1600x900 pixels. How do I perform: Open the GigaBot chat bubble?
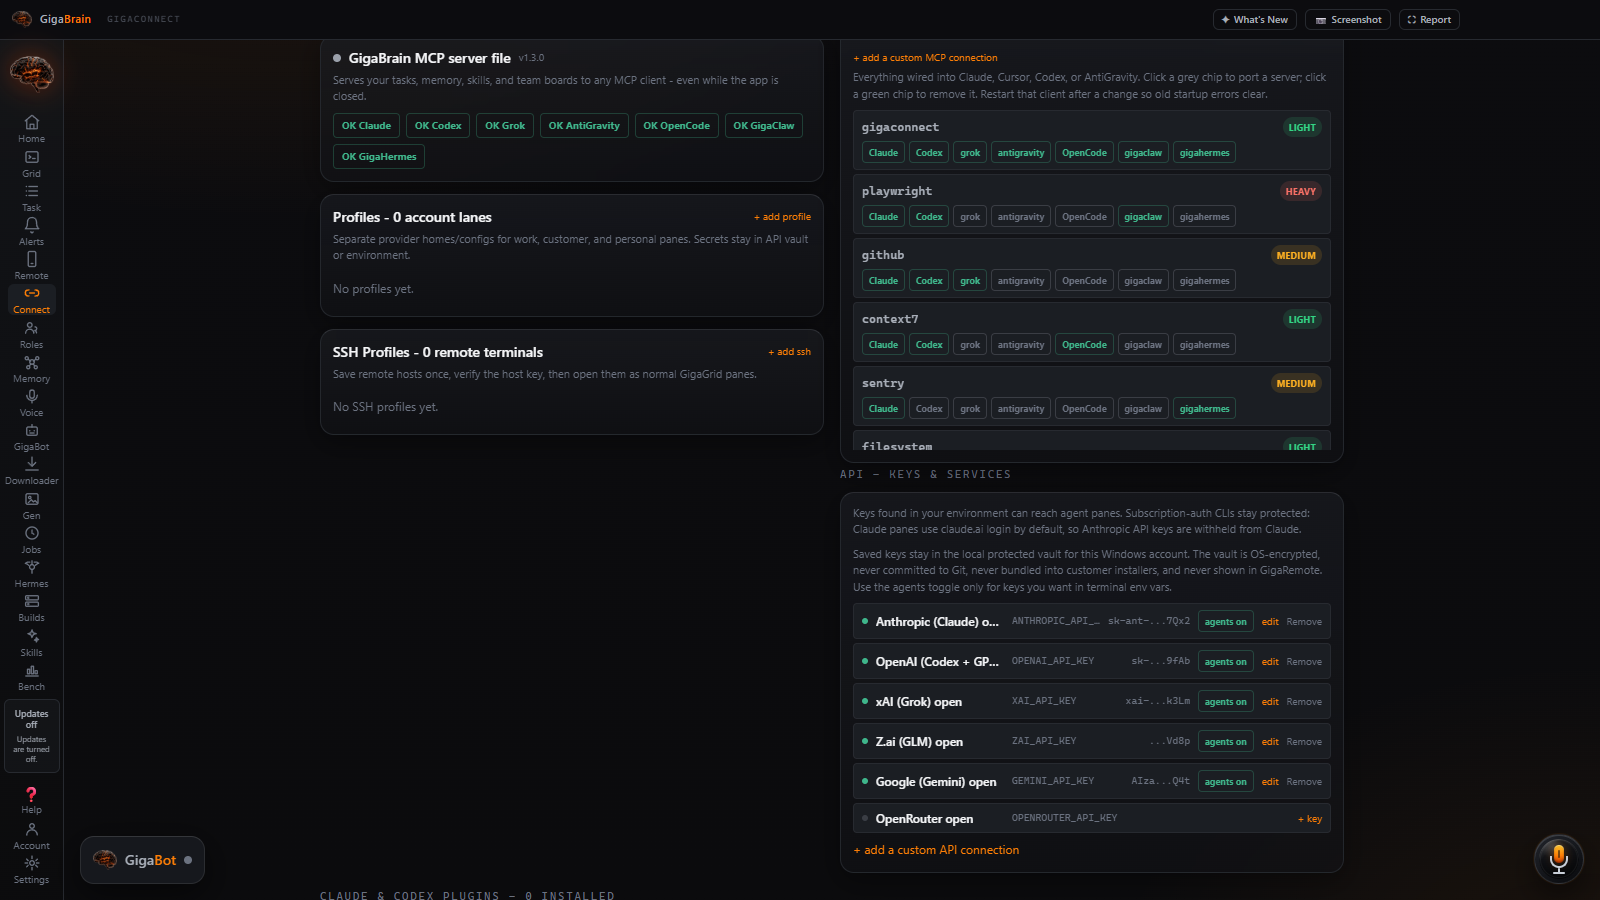click(142, 860)
